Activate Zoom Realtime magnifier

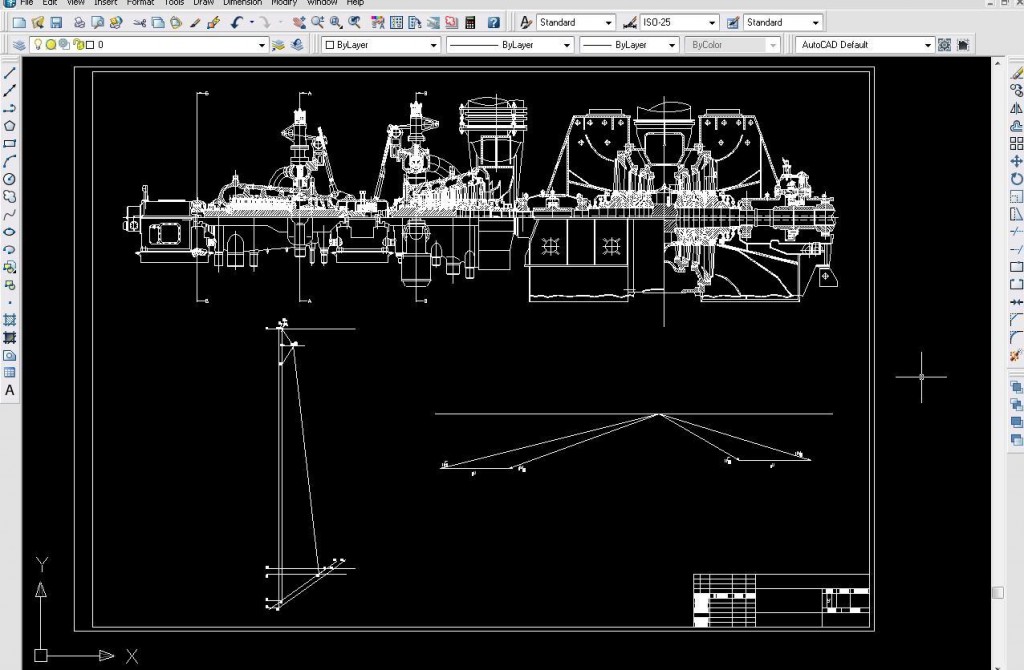coord(317,23)
